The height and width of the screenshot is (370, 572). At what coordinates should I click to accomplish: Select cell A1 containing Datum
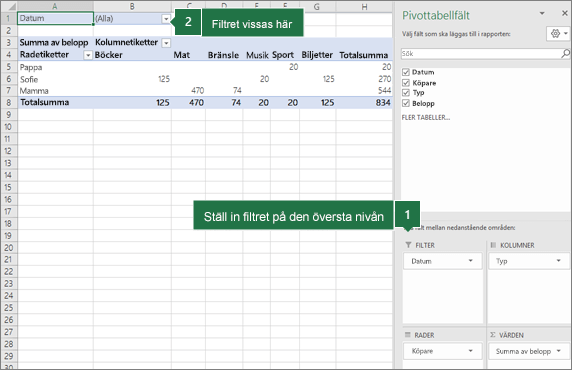tap(55, 18)
